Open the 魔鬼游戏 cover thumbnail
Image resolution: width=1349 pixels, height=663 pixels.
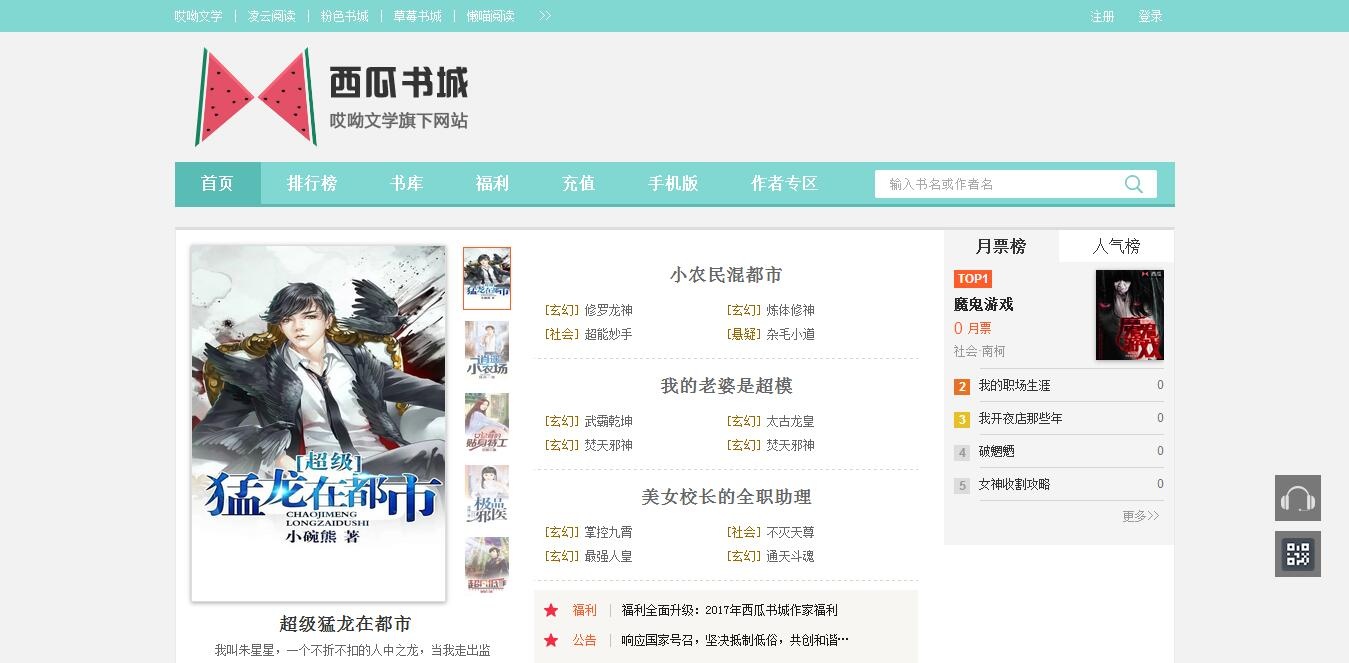1130,315
